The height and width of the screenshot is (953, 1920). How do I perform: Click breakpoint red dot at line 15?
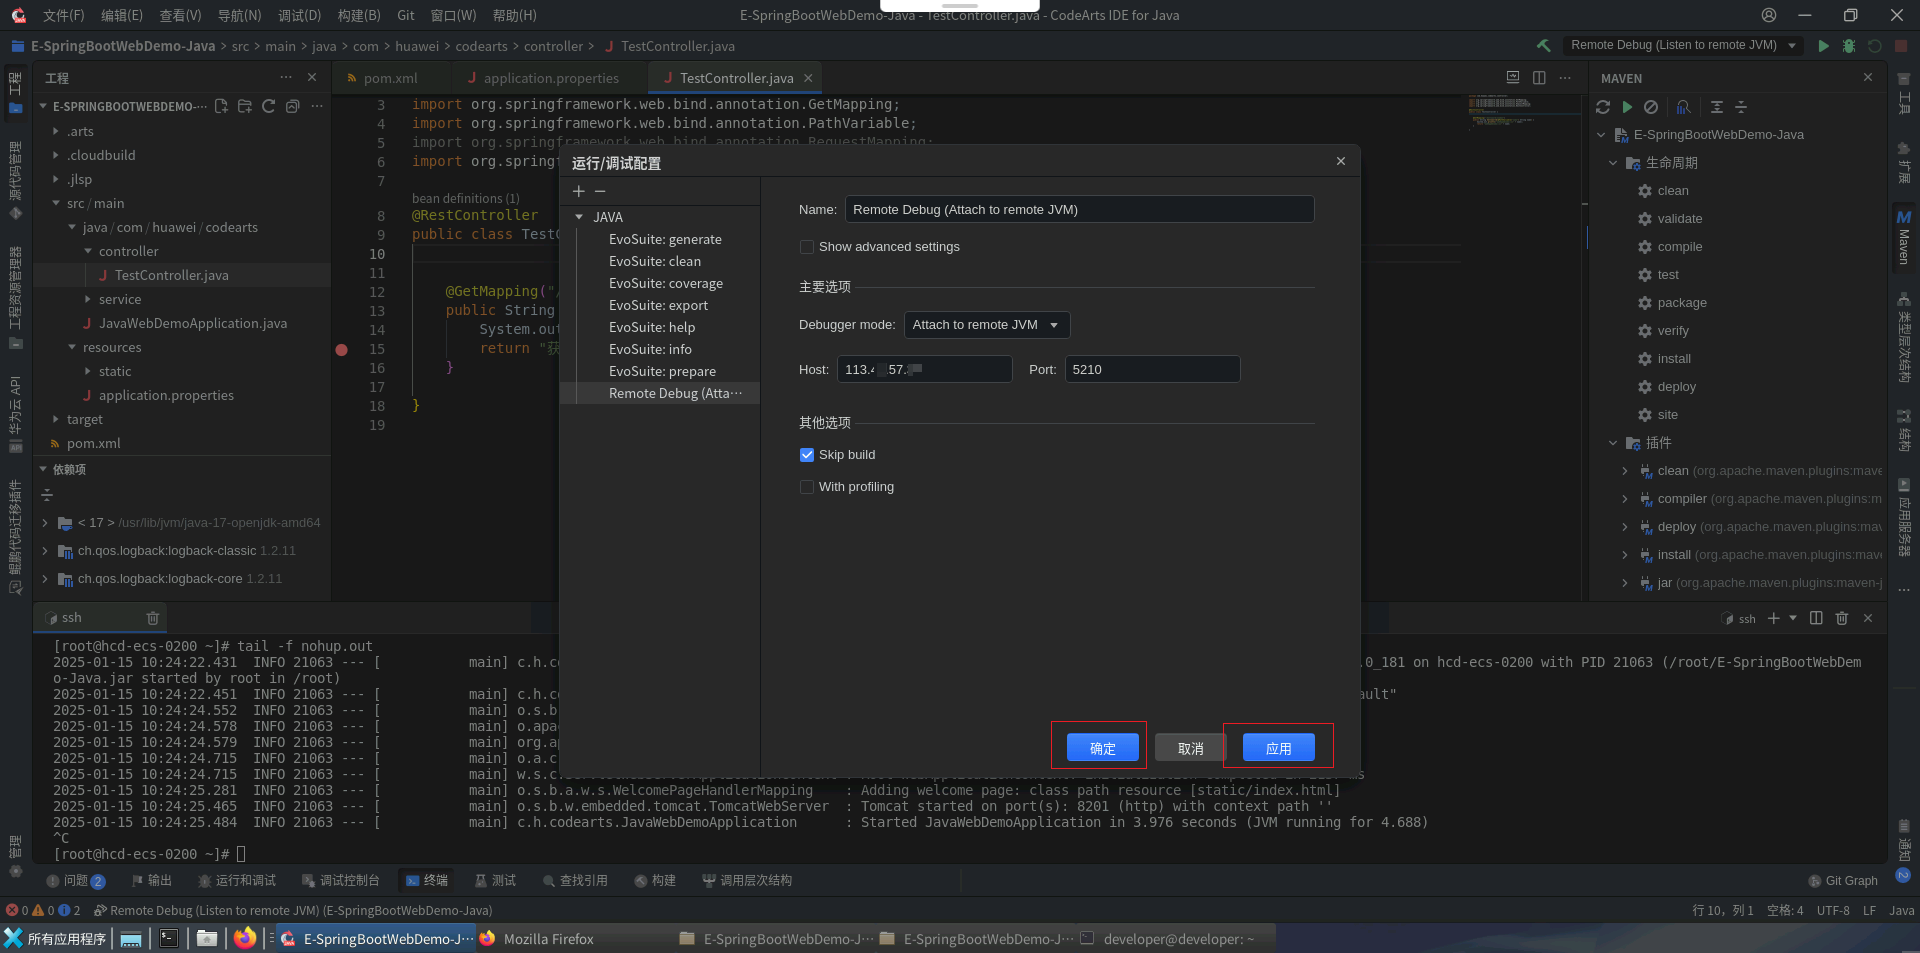point(342,350)
